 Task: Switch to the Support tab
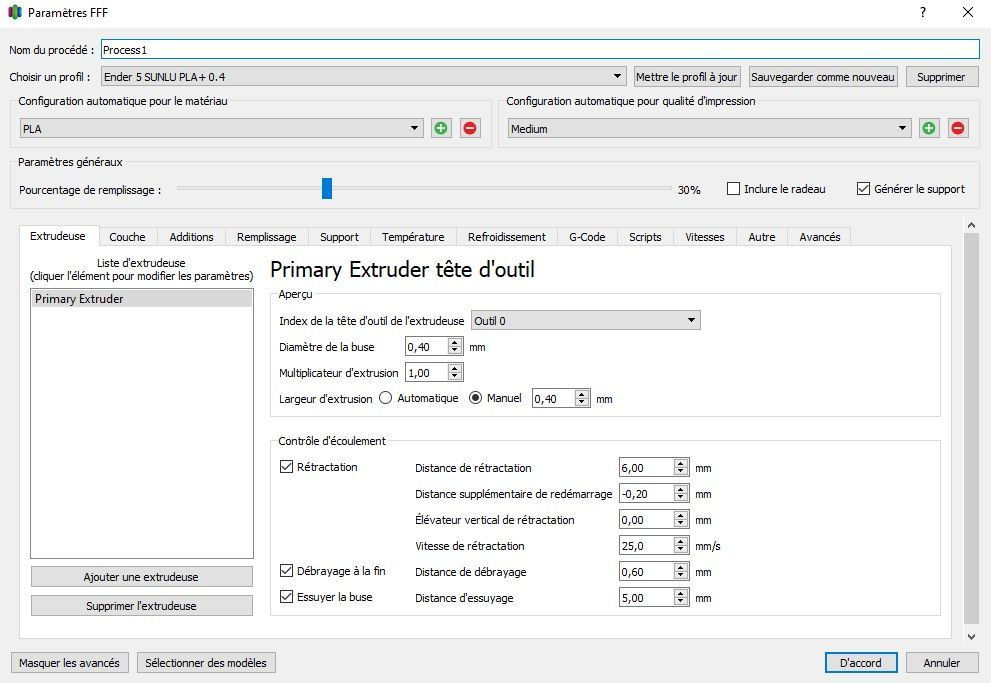click(x=339, y=237)
